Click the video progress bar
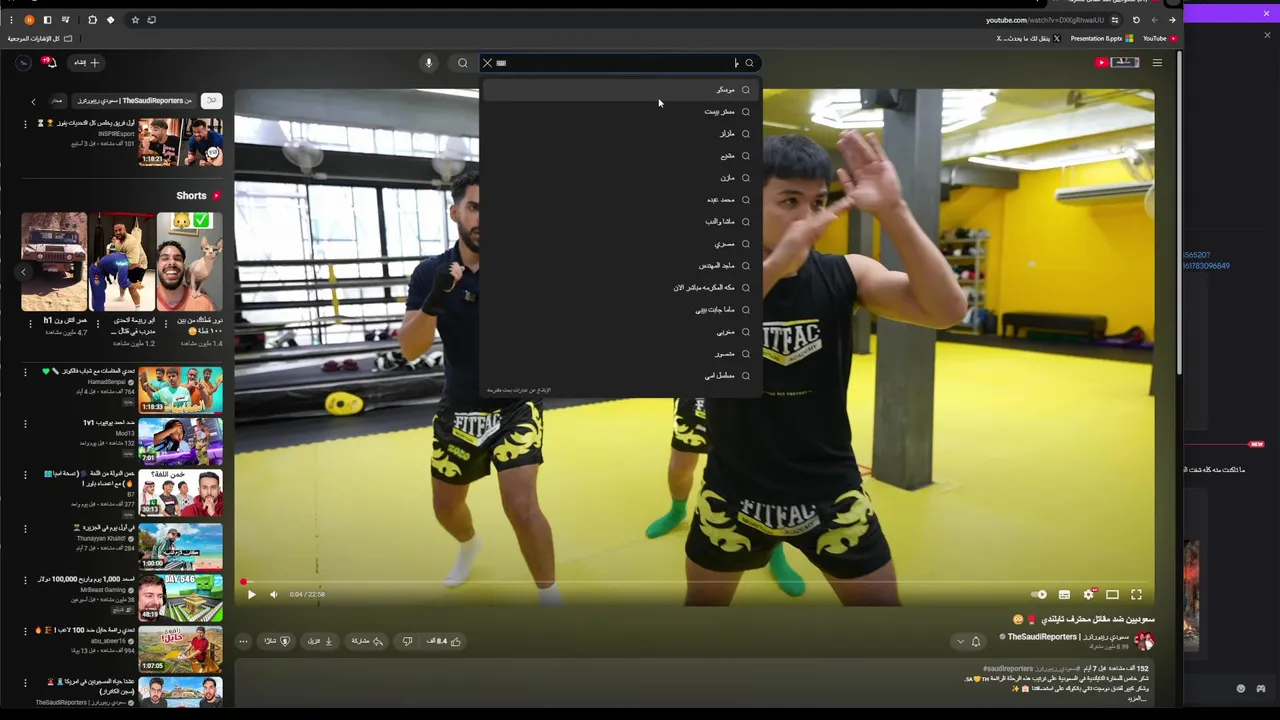Screen dimensions: 1280x720 tap(694, 581)
